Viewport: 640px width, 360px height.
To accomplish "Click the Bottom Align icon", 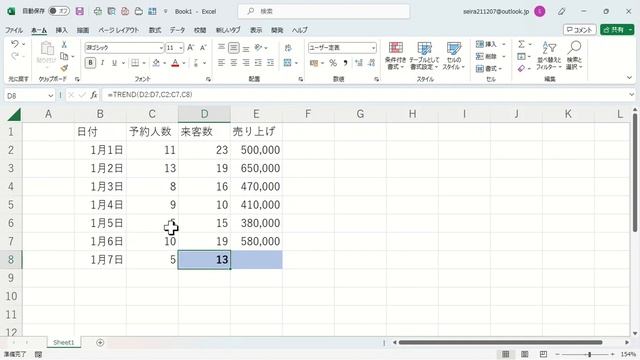I will 246,48.
